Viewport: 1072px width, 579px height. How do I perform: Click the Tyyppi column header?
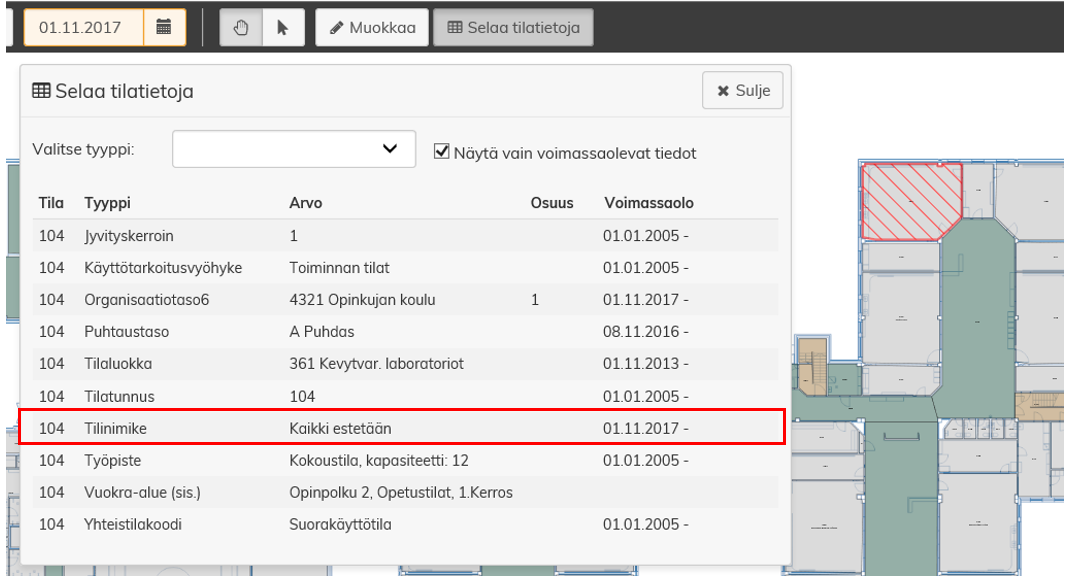coord(106,203)
